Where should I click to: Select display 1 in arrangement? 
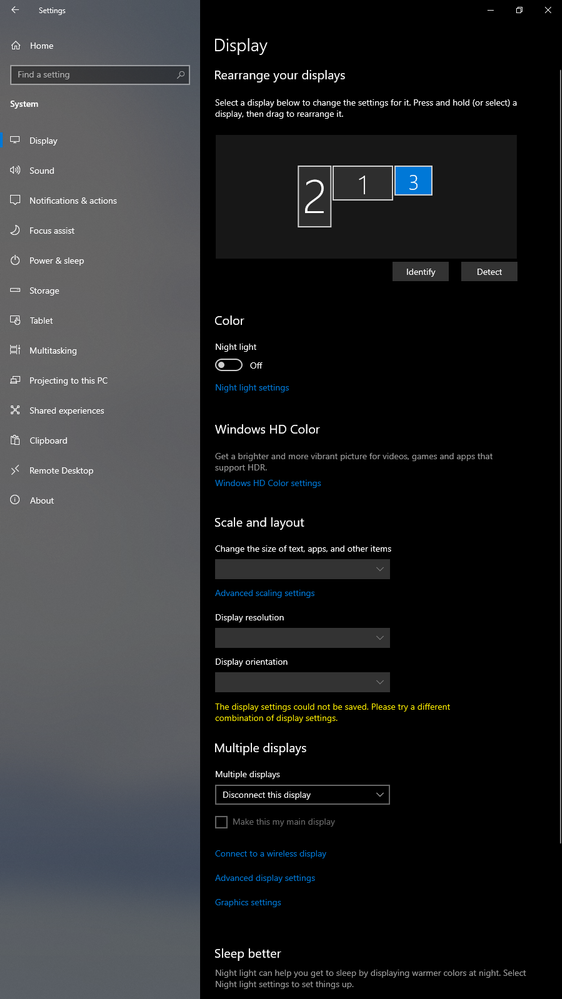[363, 183]
